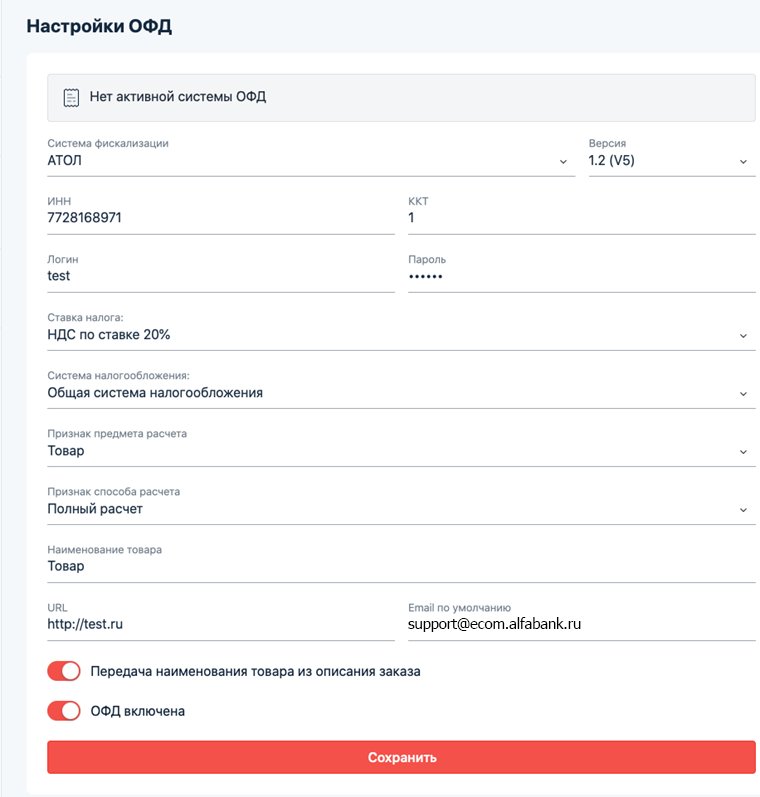The image size is (760, 797).
Task: Click the receipt icon in the OFD status banner
Action: 71,98
